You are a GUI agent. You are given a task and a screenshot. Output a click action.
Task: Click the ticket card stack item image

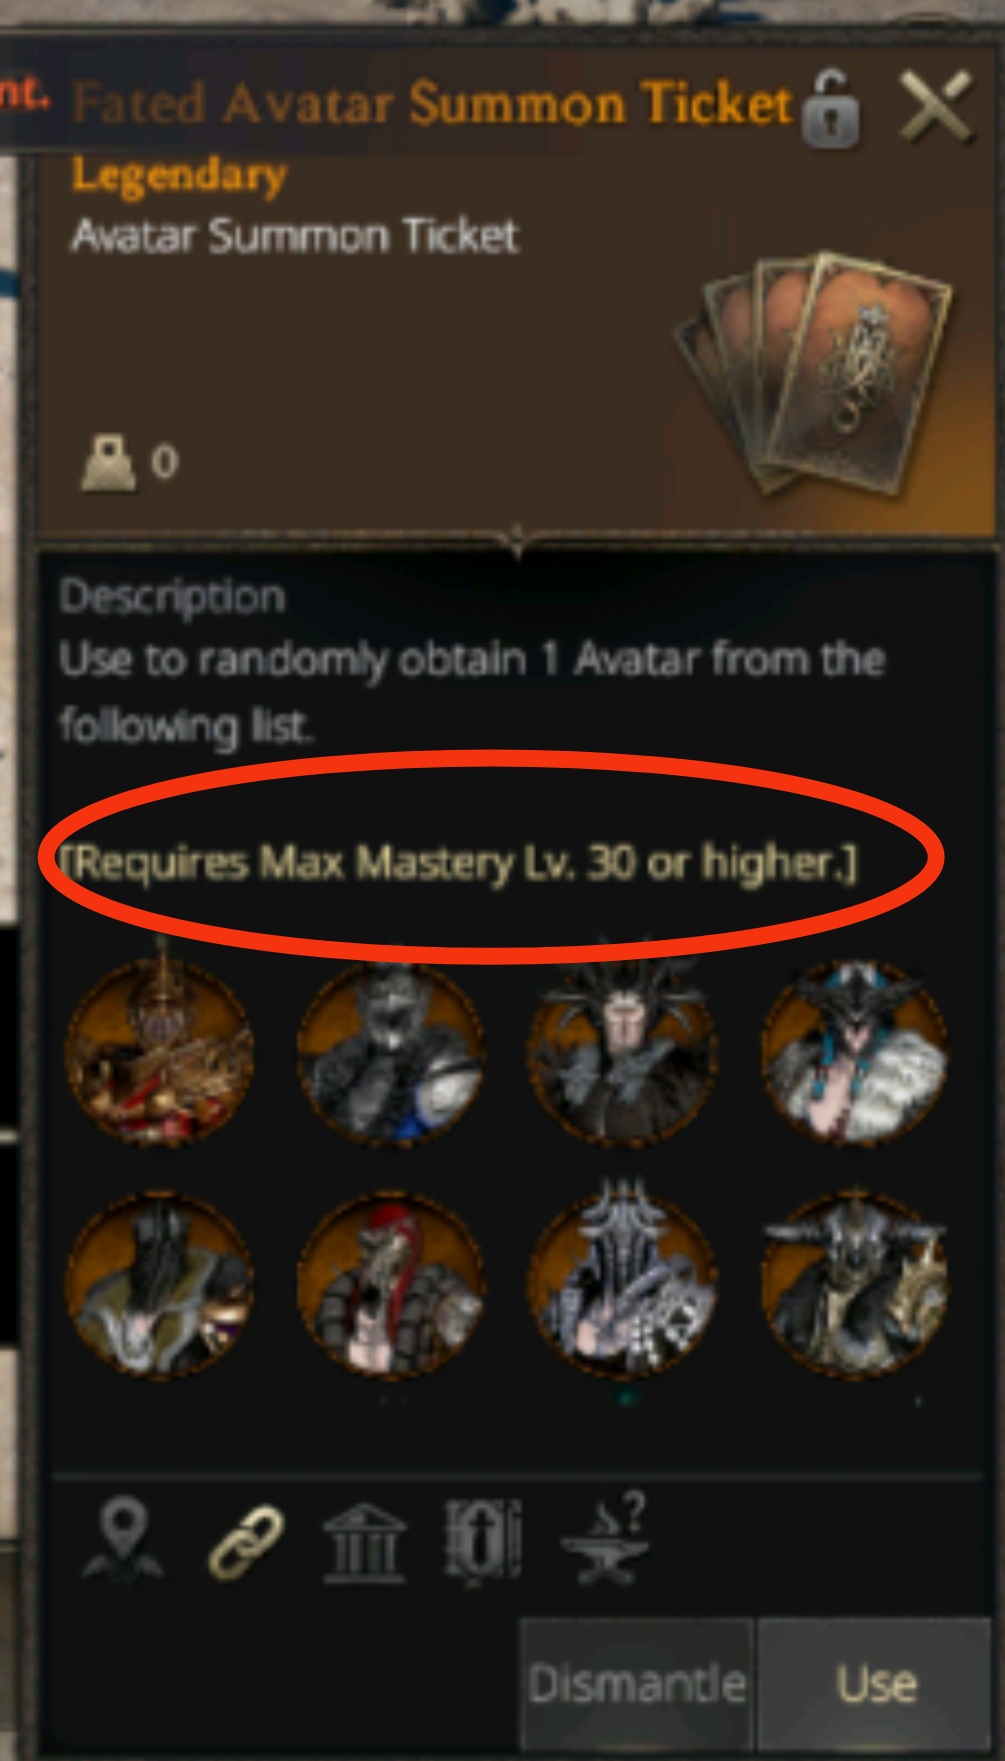point(814,374)
